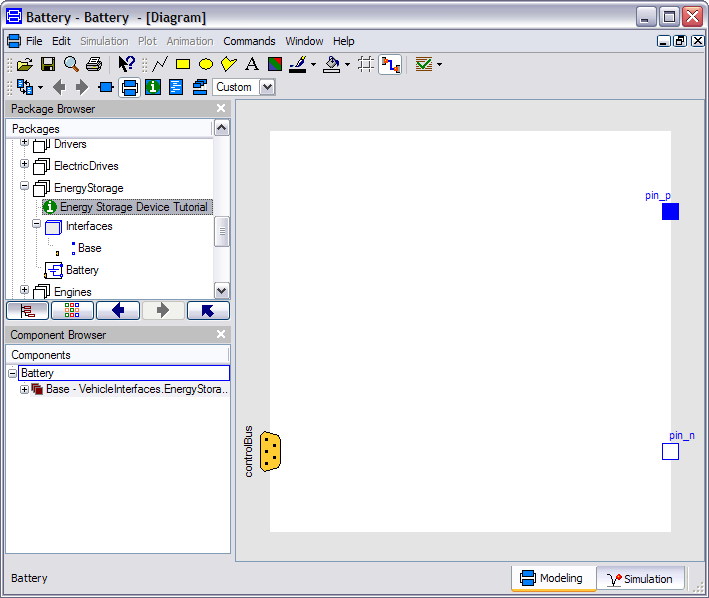
Task: Click the pin_p connector in diagram
Action: [670, 211]
